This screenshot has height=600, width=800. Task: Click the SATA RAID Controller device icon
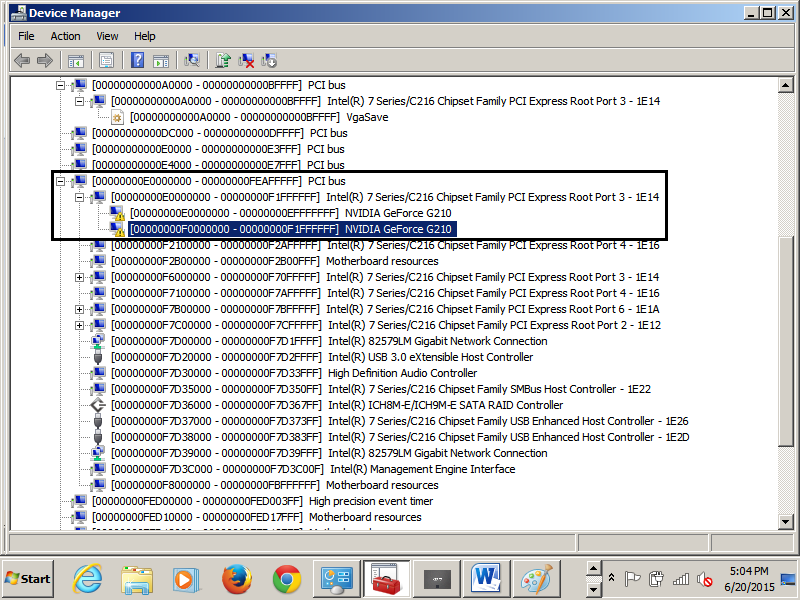(97, 405)
